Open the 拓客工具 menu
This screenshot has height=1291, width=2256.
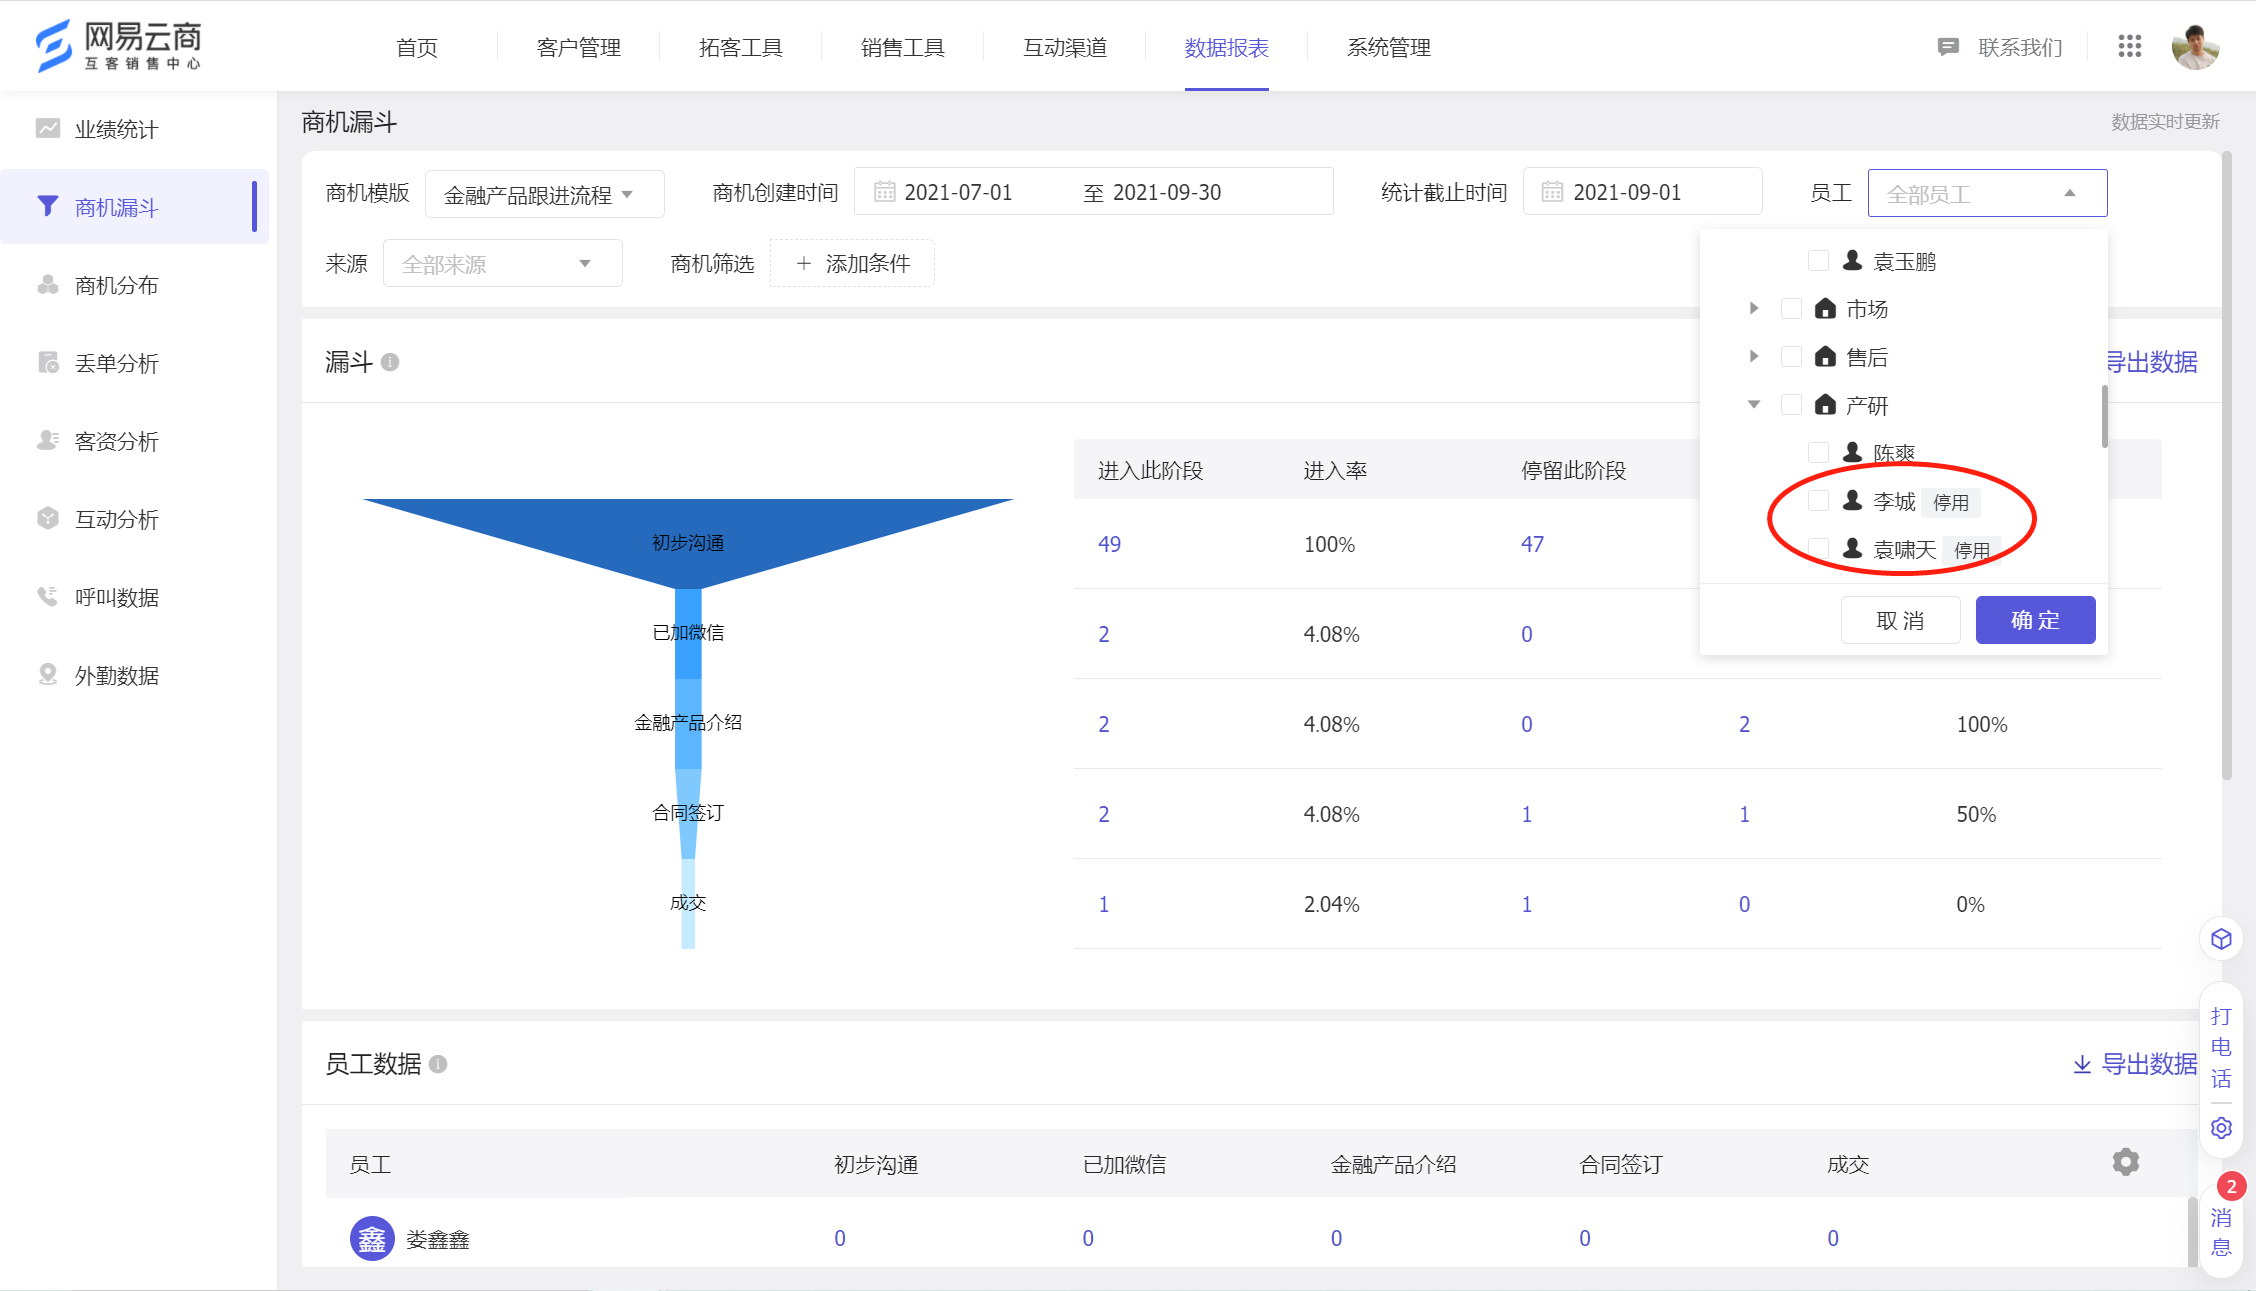pyautogui.click(x=740, y=47)
